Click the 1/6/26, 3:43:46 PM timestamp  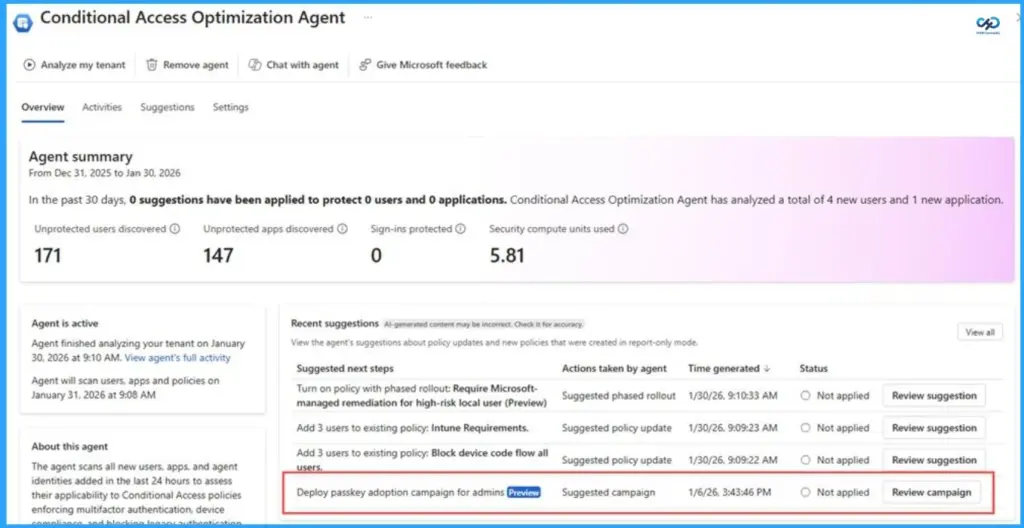[729, 492]
